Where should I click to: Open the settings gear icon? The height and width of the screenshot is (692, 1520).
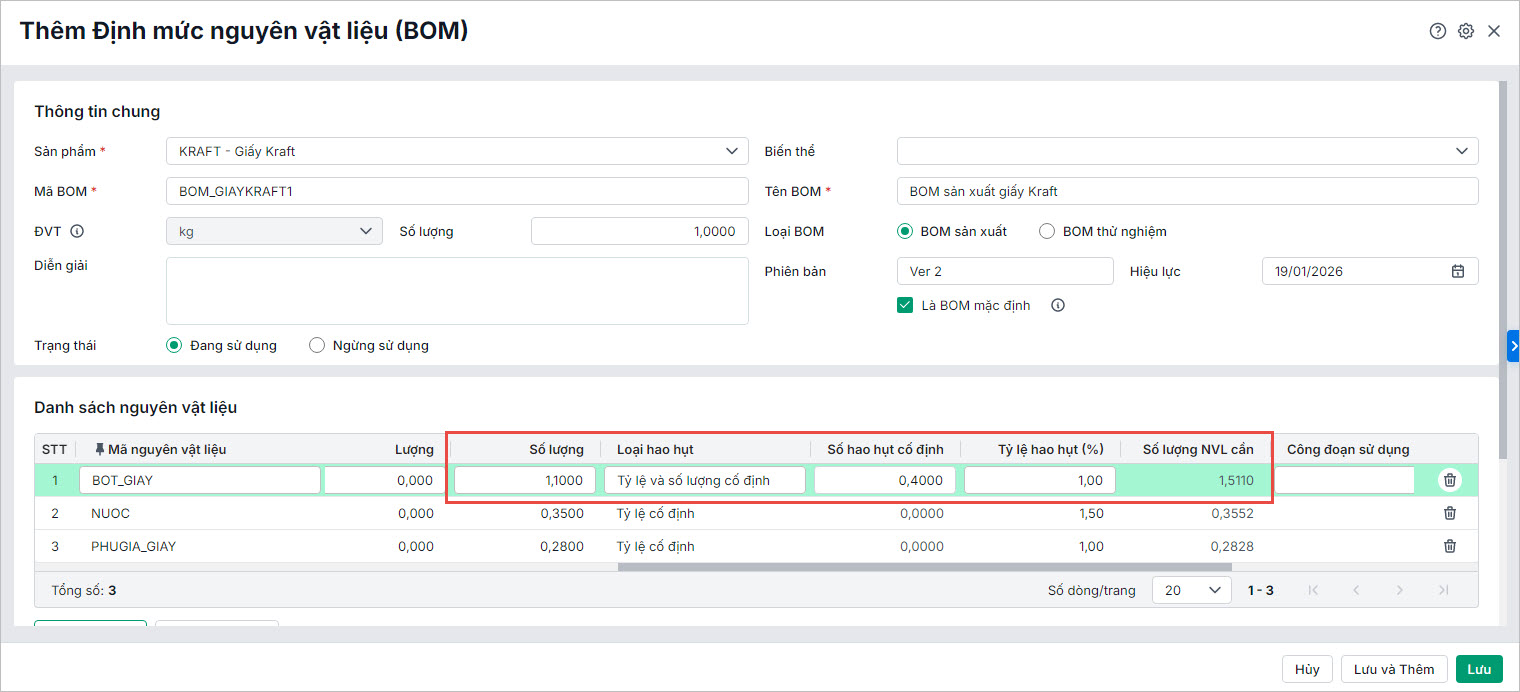(1465, 31)
